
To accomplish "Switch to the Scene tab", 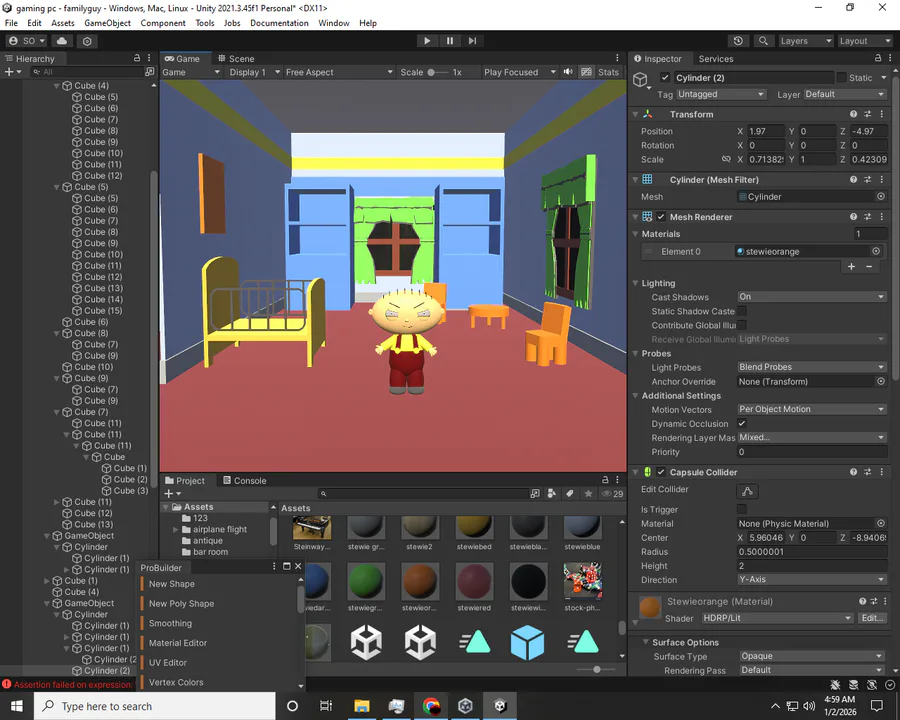I will click(x=236, y=59).
